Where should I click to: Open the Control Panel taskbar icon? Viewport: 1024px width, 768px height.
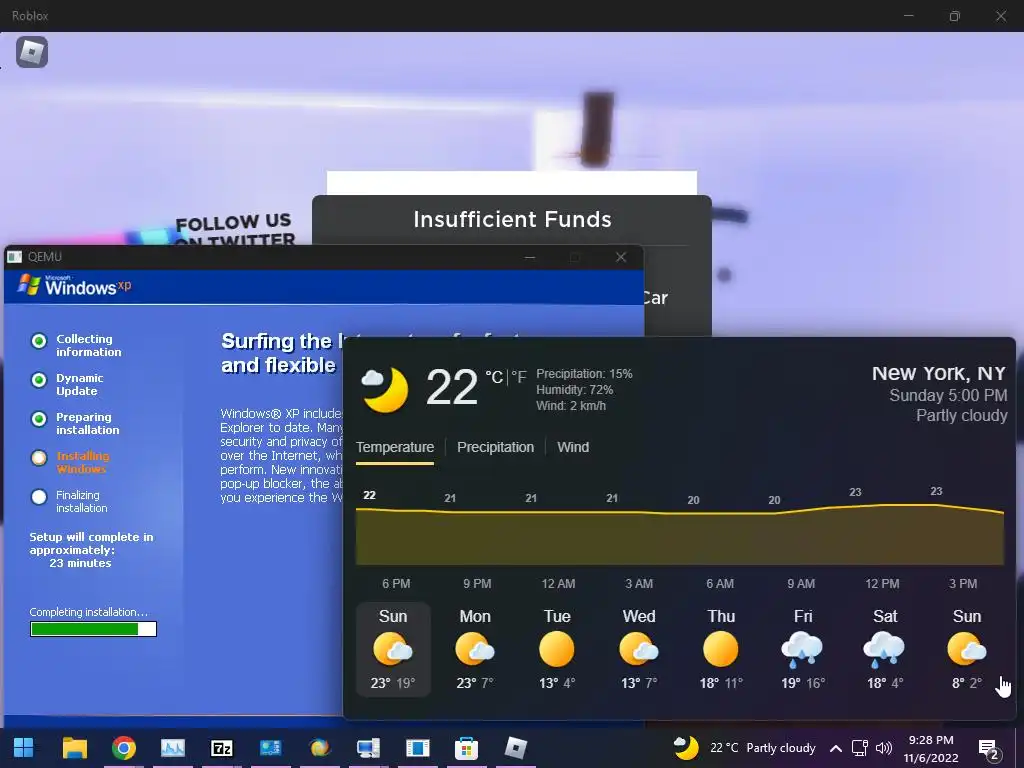[x=270, y=748]
